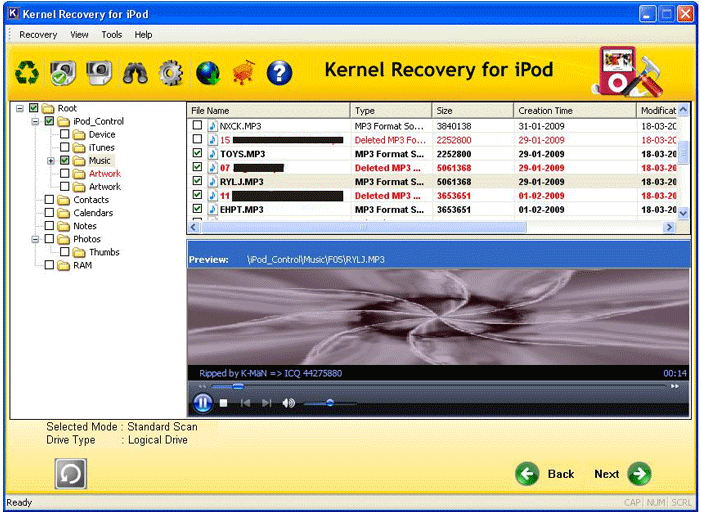Skip to previous track in preview player
701x514 pixels.
(x=245, y=403)
